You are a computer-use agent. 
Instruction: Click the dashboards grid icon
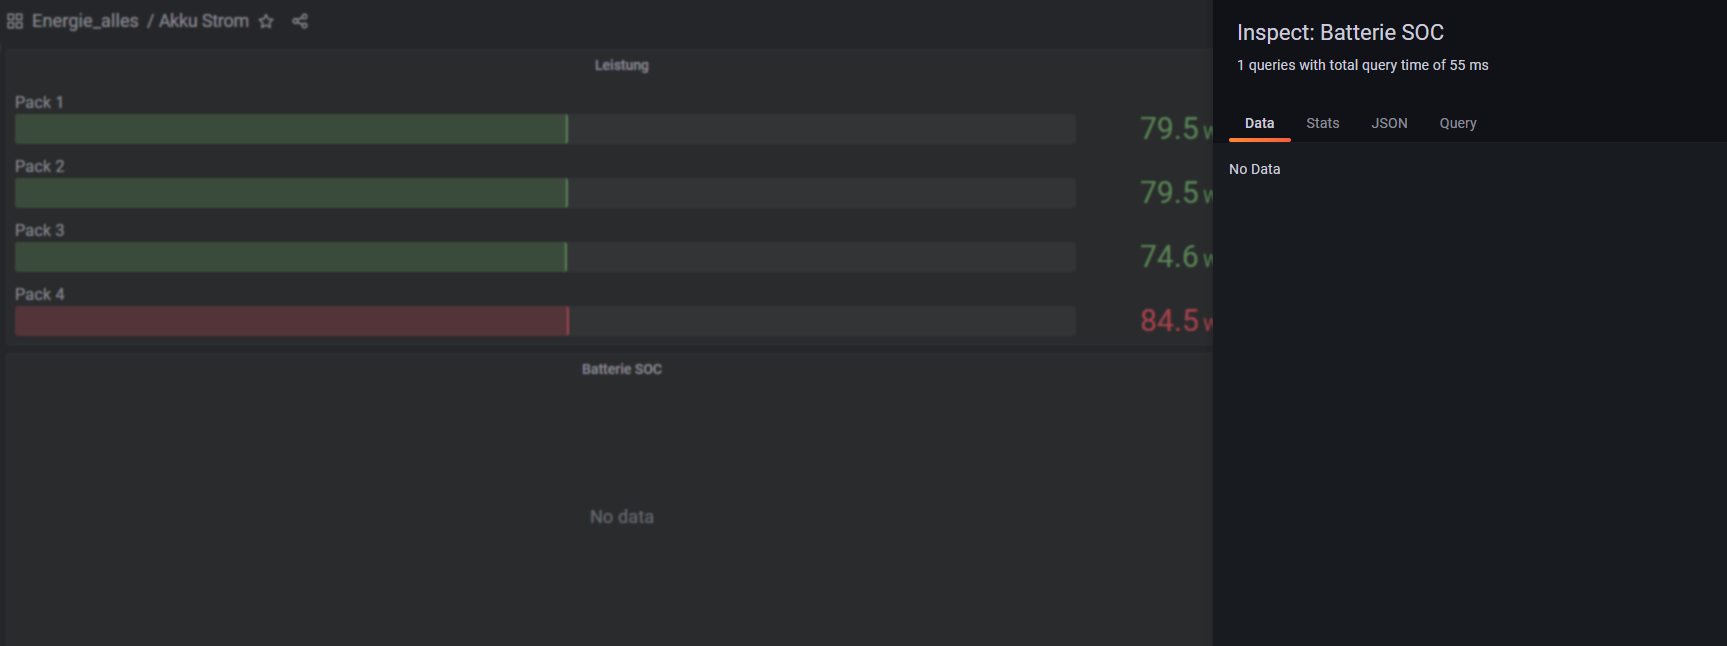(15, 21)
